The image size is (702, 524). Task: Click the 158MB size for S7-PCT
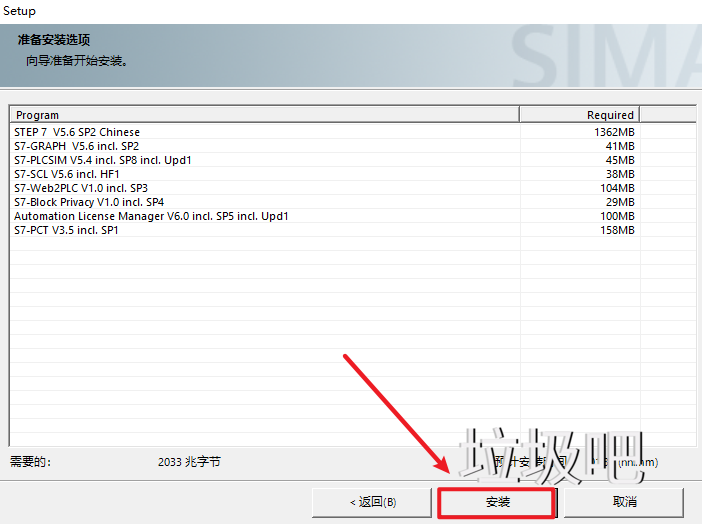click(x=617, y=230)
